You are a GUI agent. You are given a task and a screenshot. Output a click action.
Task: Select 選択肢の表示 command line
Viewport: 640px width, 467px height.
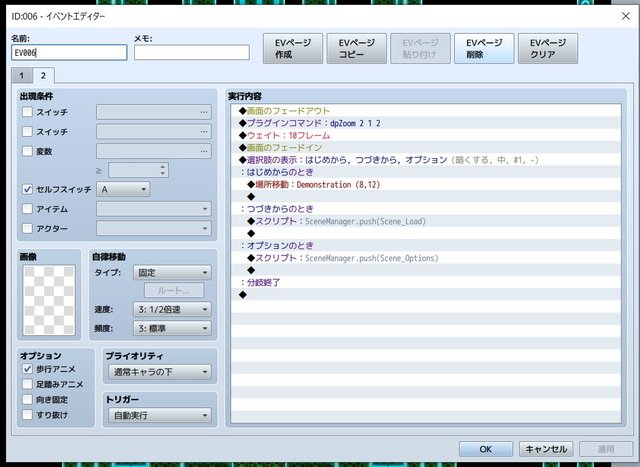pyautogui.click(x=426, y=160)
